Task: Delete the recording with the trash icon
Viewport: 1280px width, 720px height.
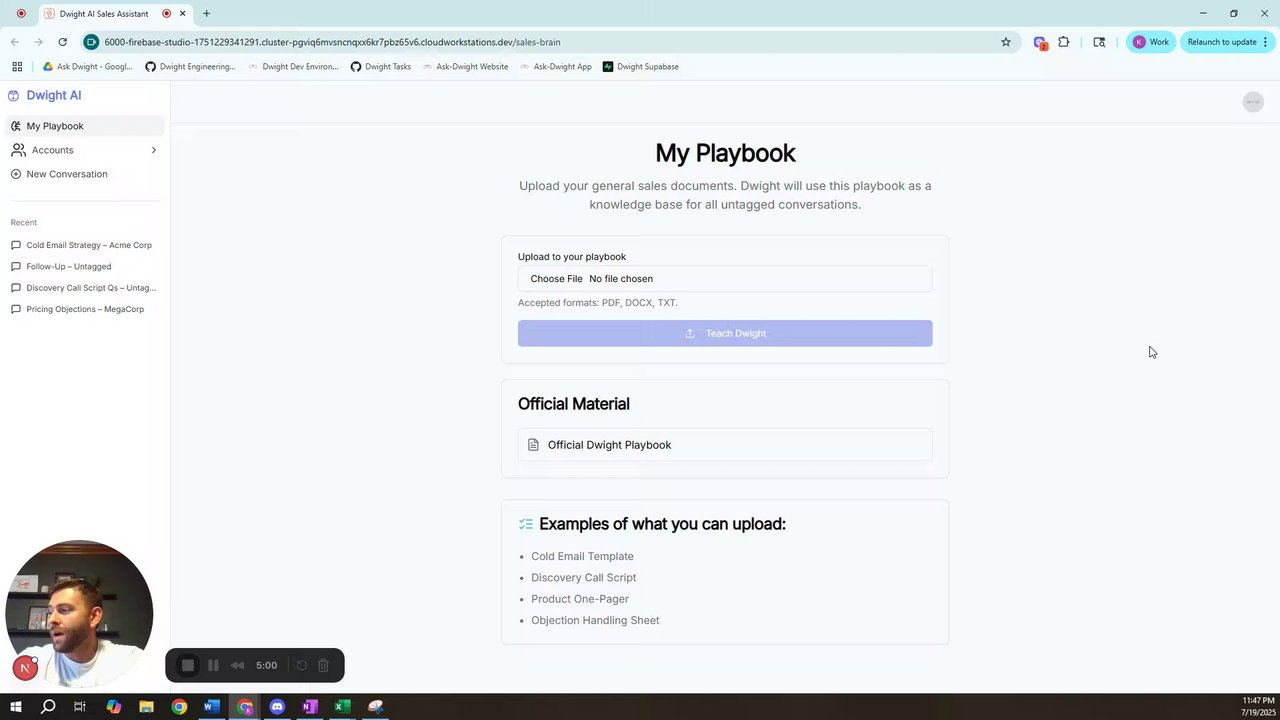Action: point(323,665)
